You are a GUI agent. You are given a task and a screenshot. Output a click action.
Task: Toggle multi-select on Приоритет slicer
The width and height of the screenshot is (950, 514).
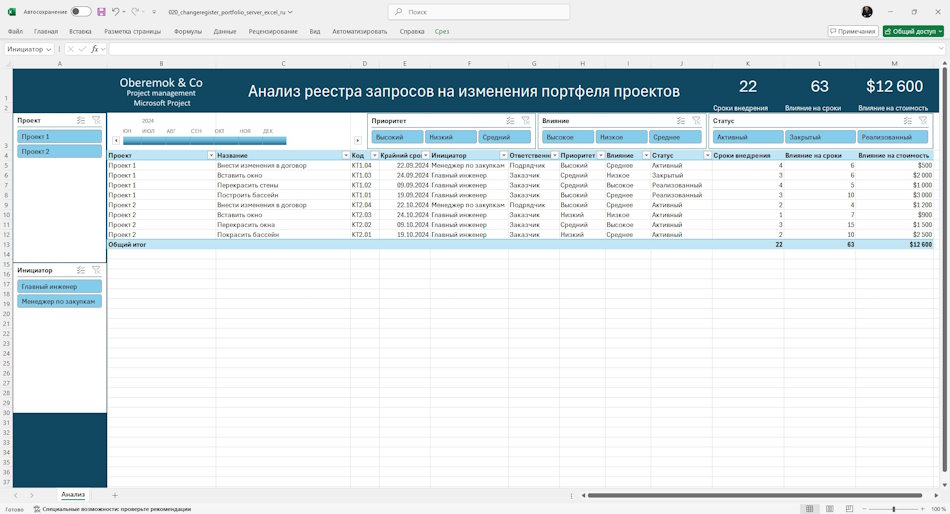coord(510,121)
